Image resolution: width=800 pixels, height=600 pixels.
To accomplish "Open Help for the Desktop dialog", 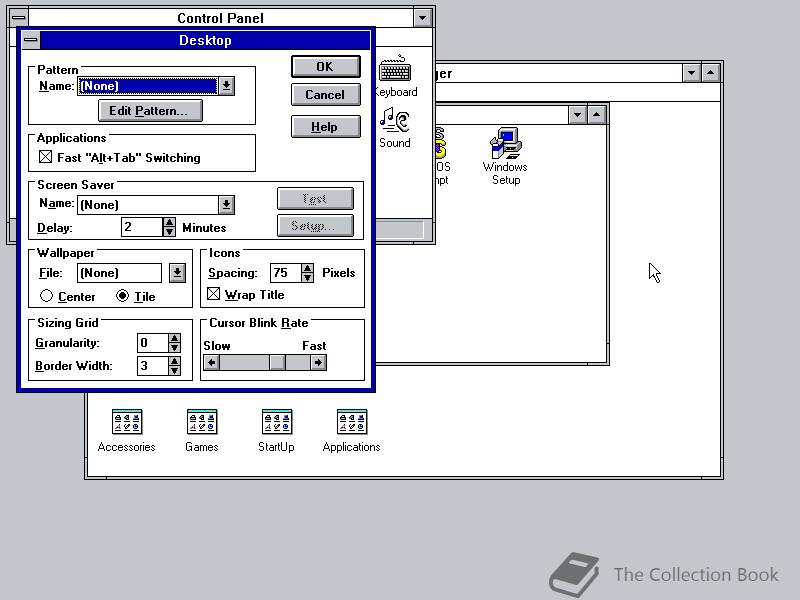I will pyautogui.click(x=326, y=127).
